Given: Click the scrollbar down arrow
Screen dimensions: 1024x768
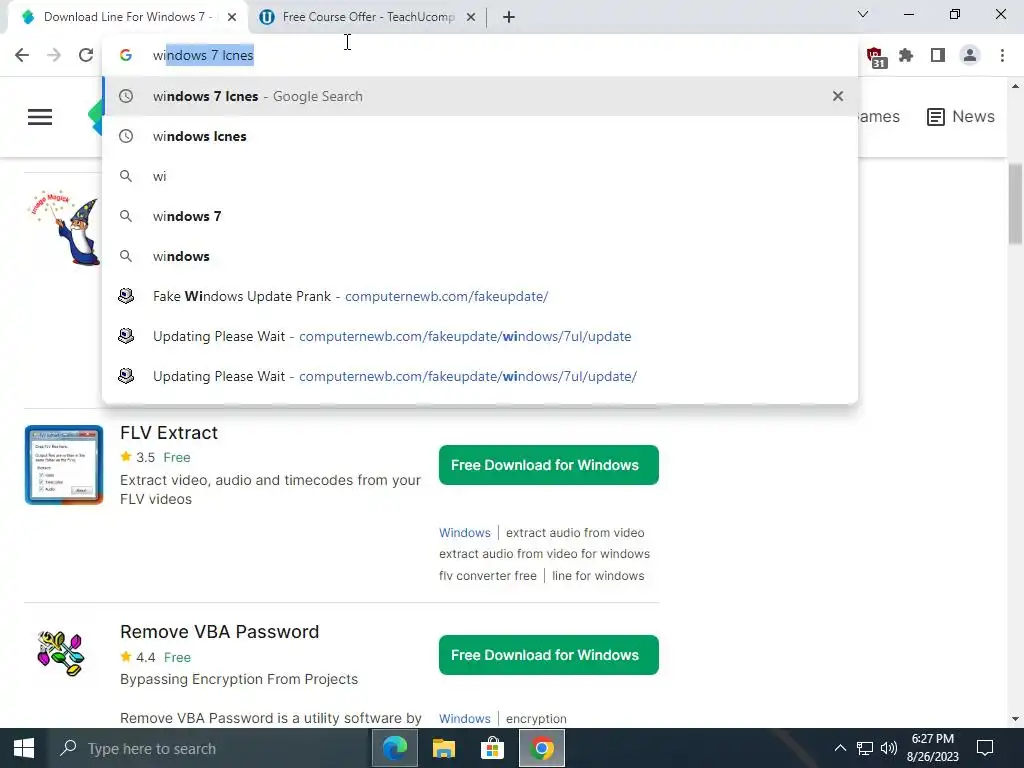Looking at the screenshot, I should [x=1015, y=719].
